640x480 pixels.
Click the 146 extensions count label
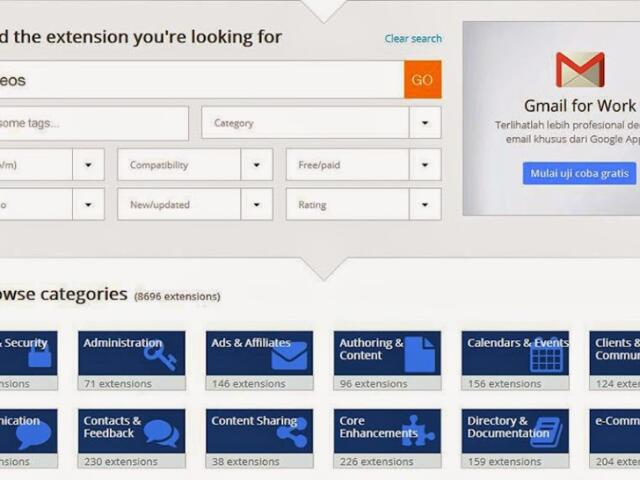pyautogui.click(x=249, y=384)
